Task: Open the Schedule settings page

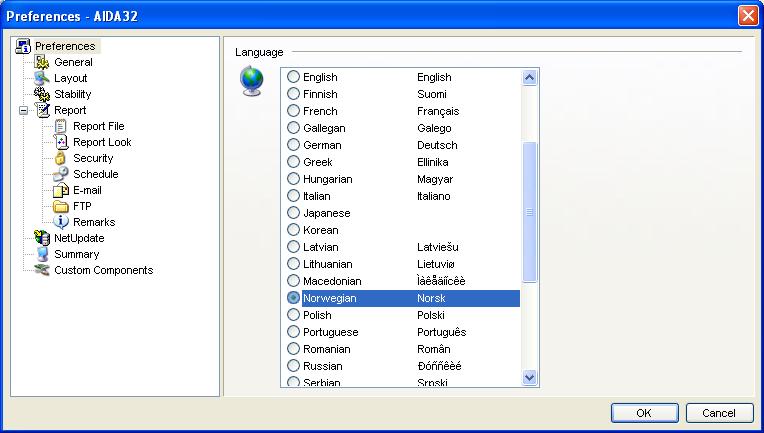Action: coord(96,174)
